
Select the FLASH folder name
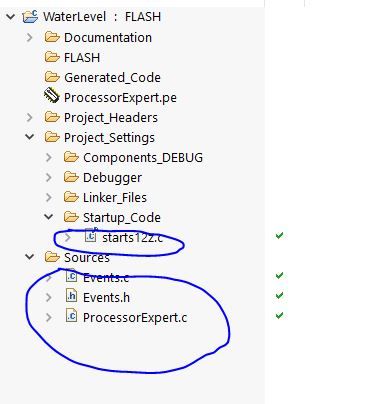[x=82, y=57]
